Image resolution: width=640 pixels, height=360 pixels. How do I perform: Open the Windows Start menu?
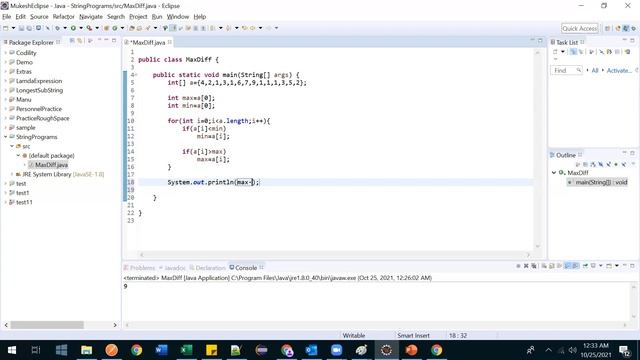[x=11, y=350]
